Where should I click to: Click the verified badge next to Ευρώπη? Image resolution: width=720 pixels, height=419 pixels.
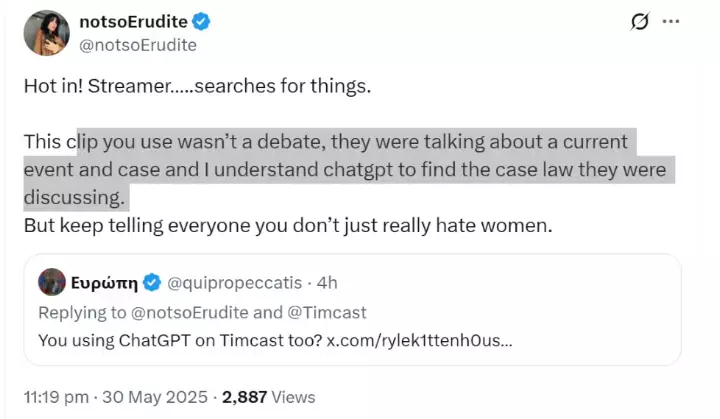point(152,281)
